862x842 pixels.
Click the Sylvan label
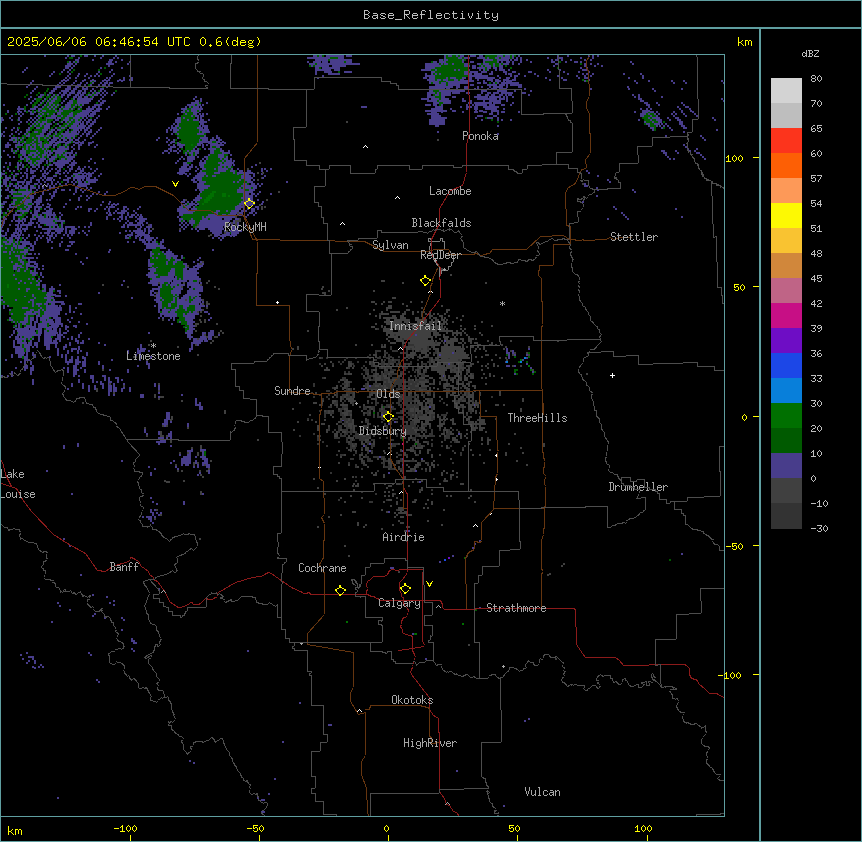point(390,245)
